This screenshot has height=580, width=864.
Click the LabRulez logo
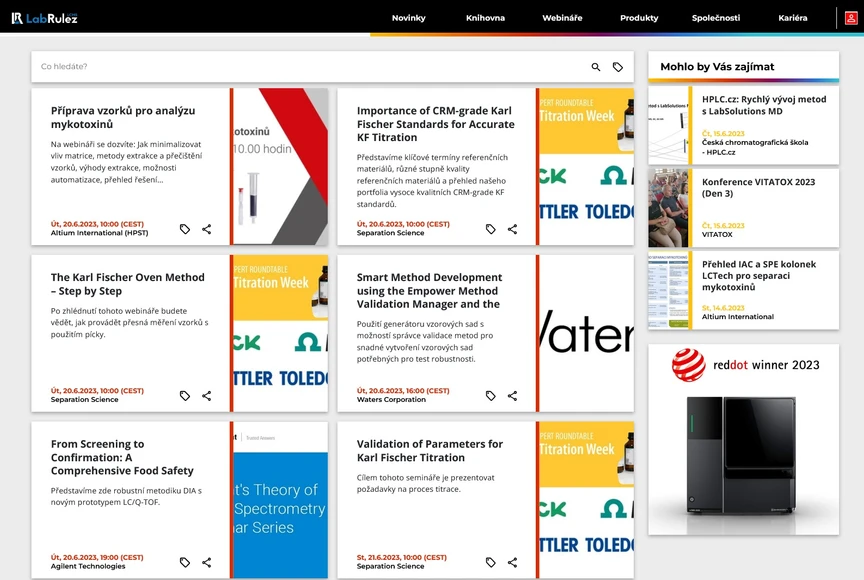point(45,18)
